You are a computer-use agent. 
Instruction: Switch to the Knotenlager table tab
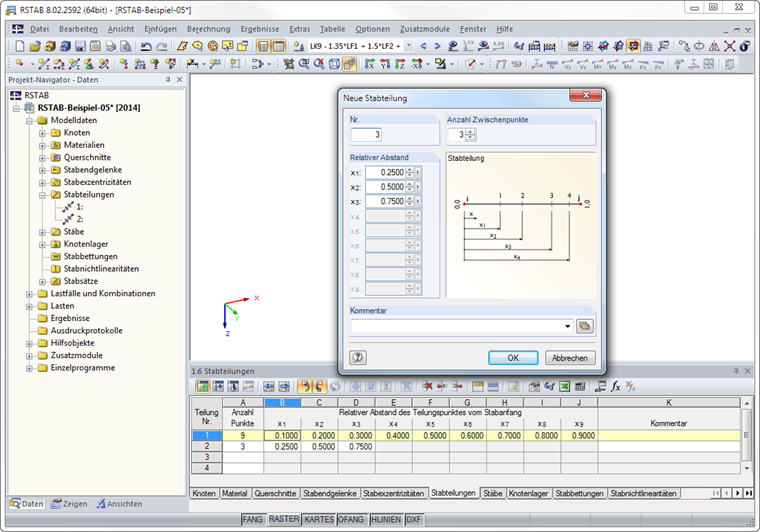(528, 493)
